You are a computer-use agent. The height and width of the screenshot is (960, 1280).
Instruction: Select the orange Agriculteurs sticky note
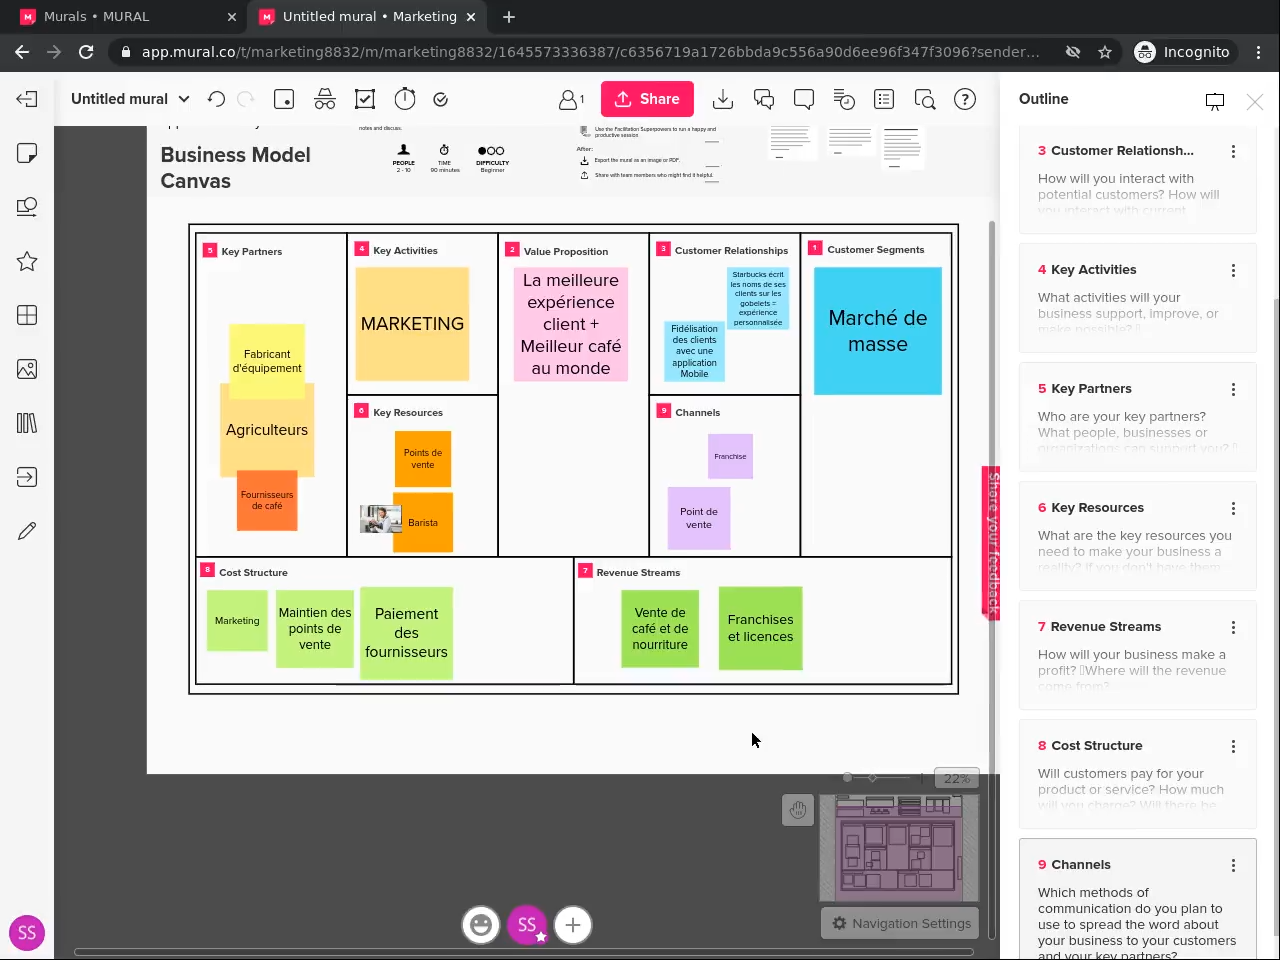click(267, 430)
